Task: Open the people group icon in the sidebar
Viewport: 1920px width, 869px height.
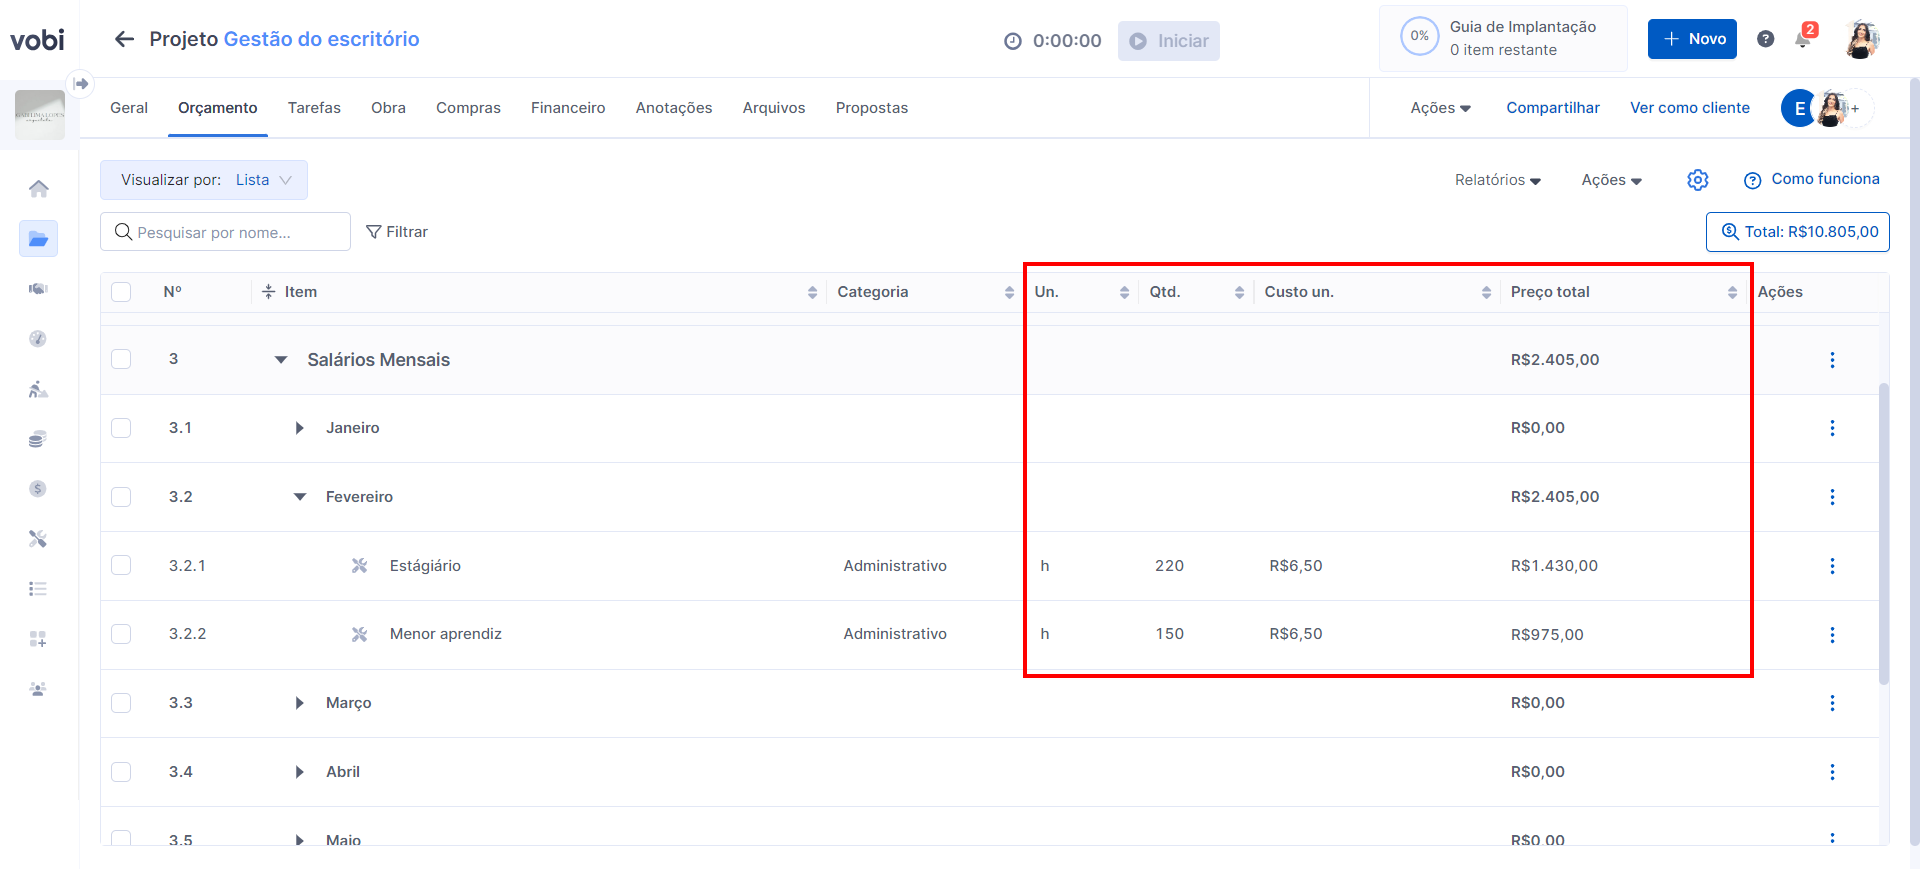Action: pyautogui.click(x=38, y=689)
